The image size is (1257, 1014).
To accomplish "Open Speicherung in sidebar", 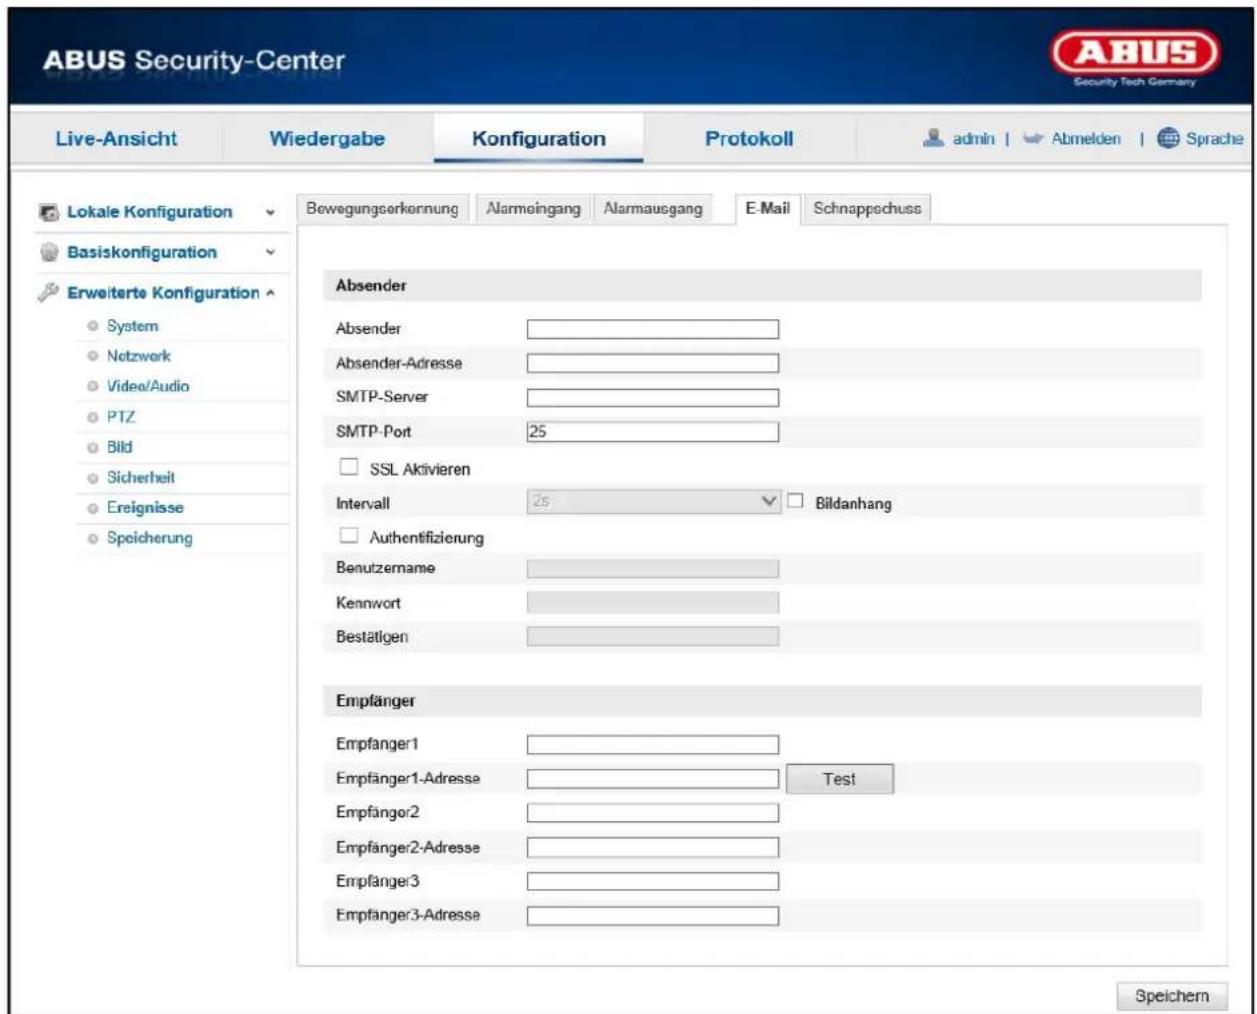I will click(x=150, y=538).
